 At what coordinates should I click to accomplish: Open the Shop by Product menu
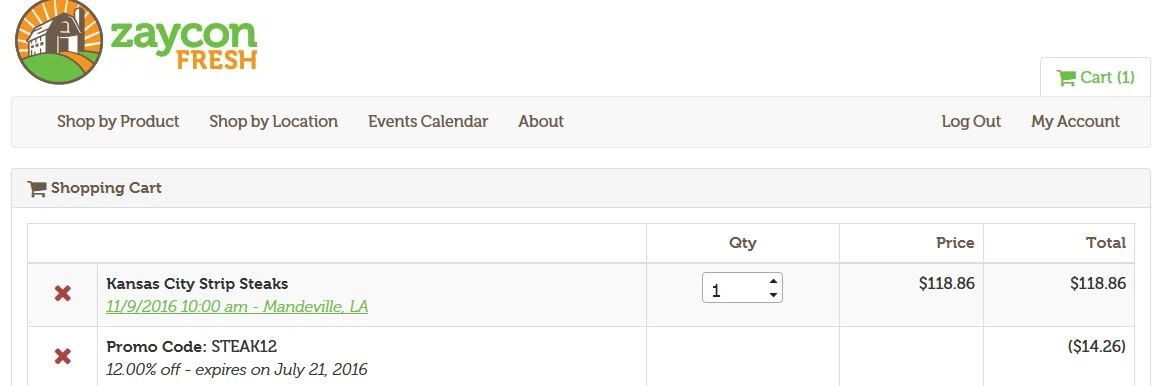pyautogui.click(x=118, y=122)
